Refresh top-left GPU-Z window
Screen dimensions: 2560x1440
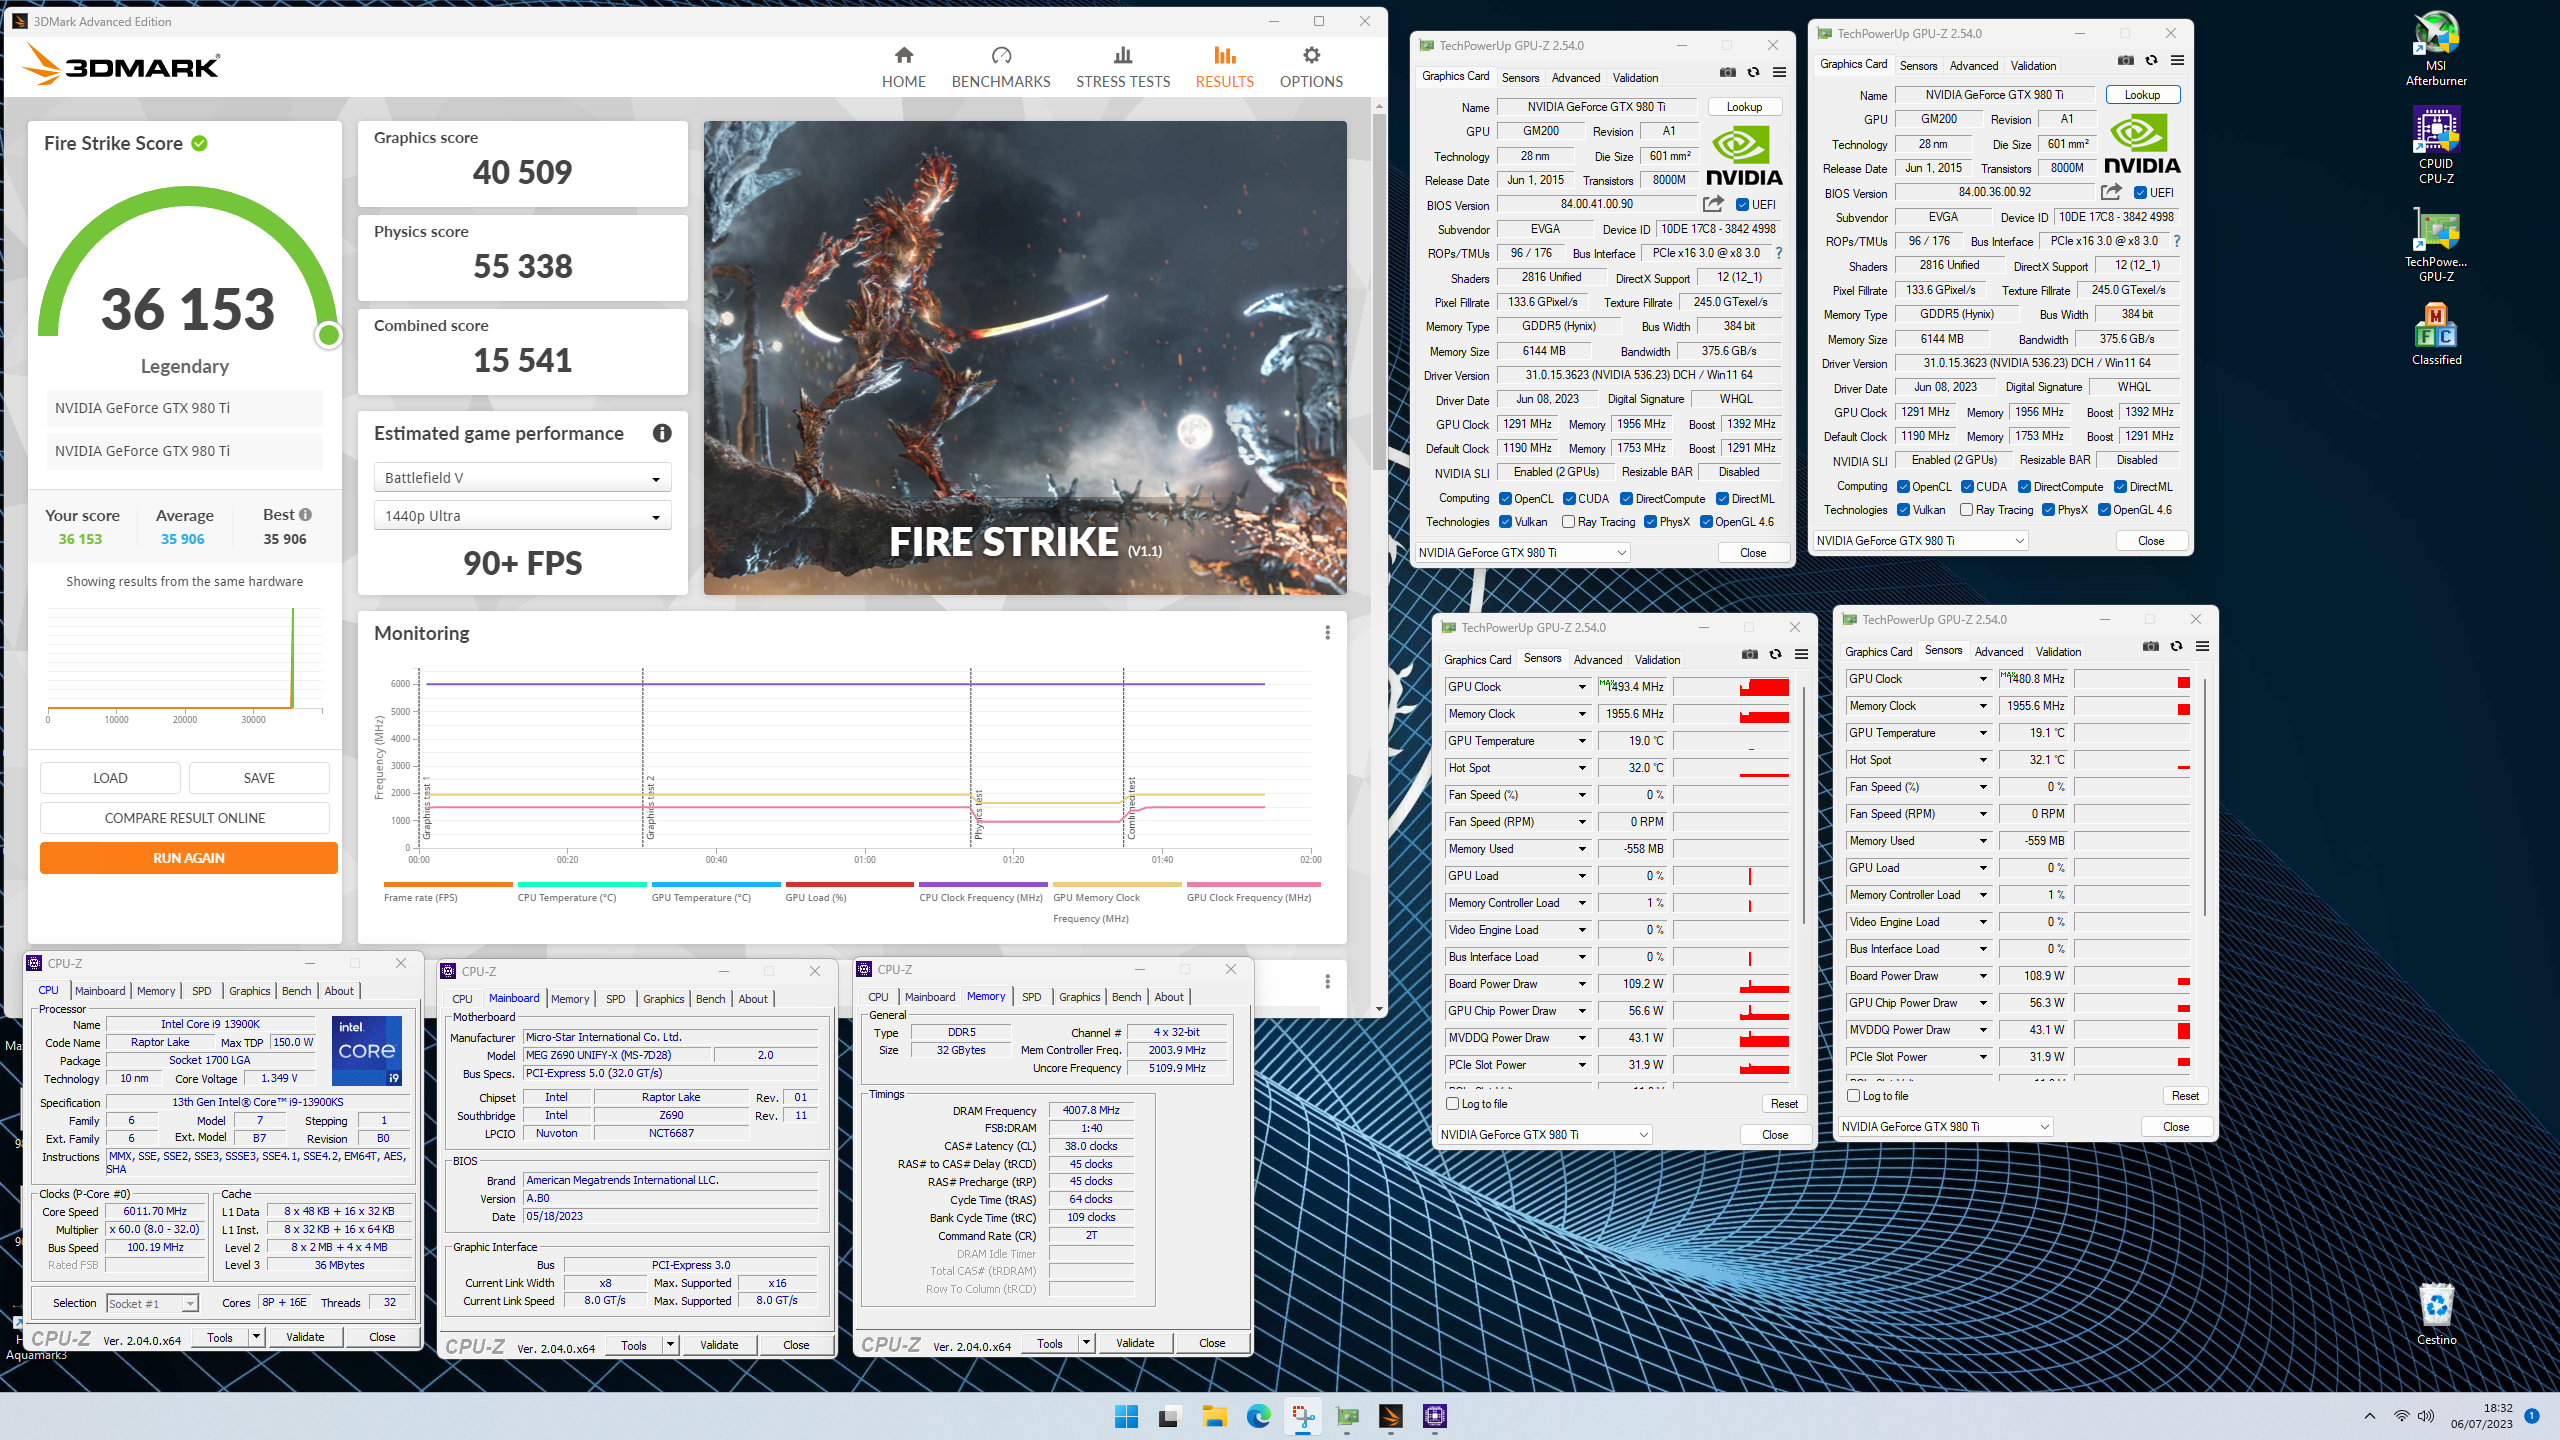point(1753,72)
